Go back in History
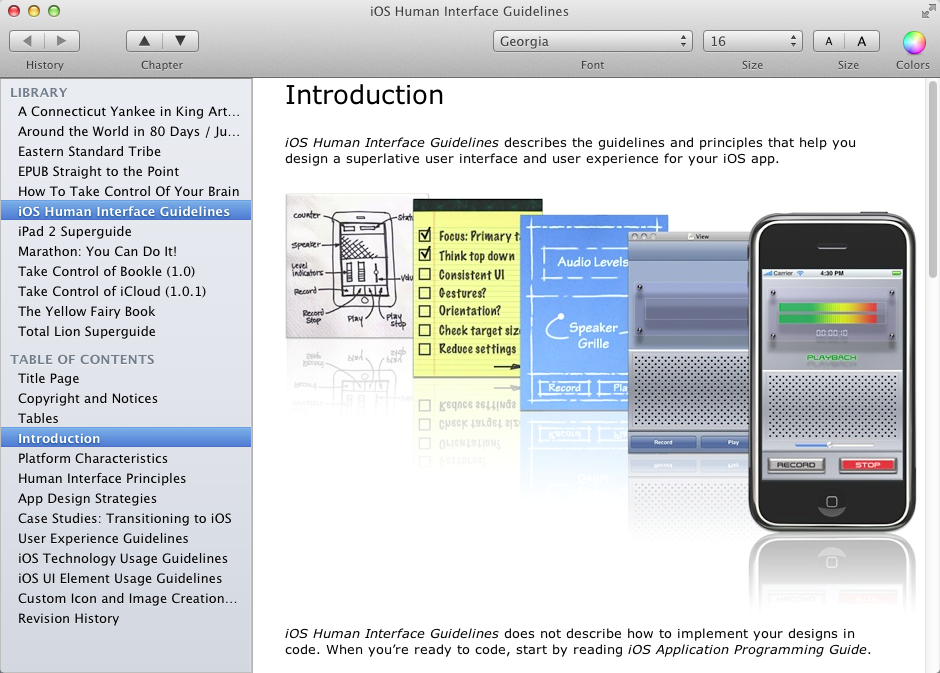 (x=27, y=41)
